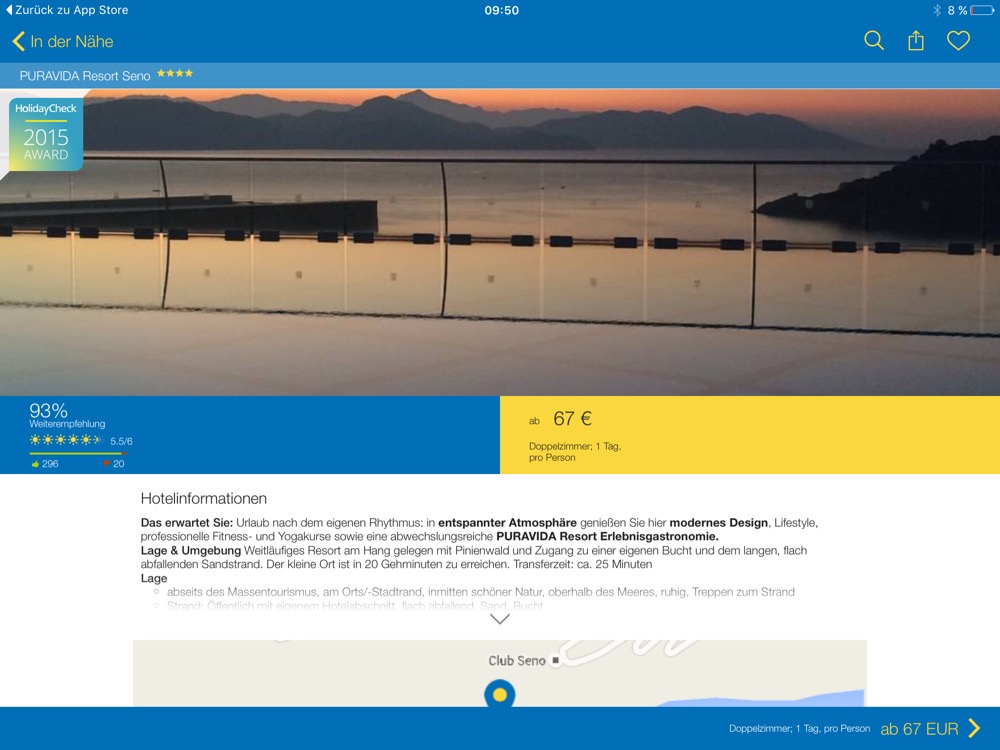Click the recommendation progress bar

78,453
